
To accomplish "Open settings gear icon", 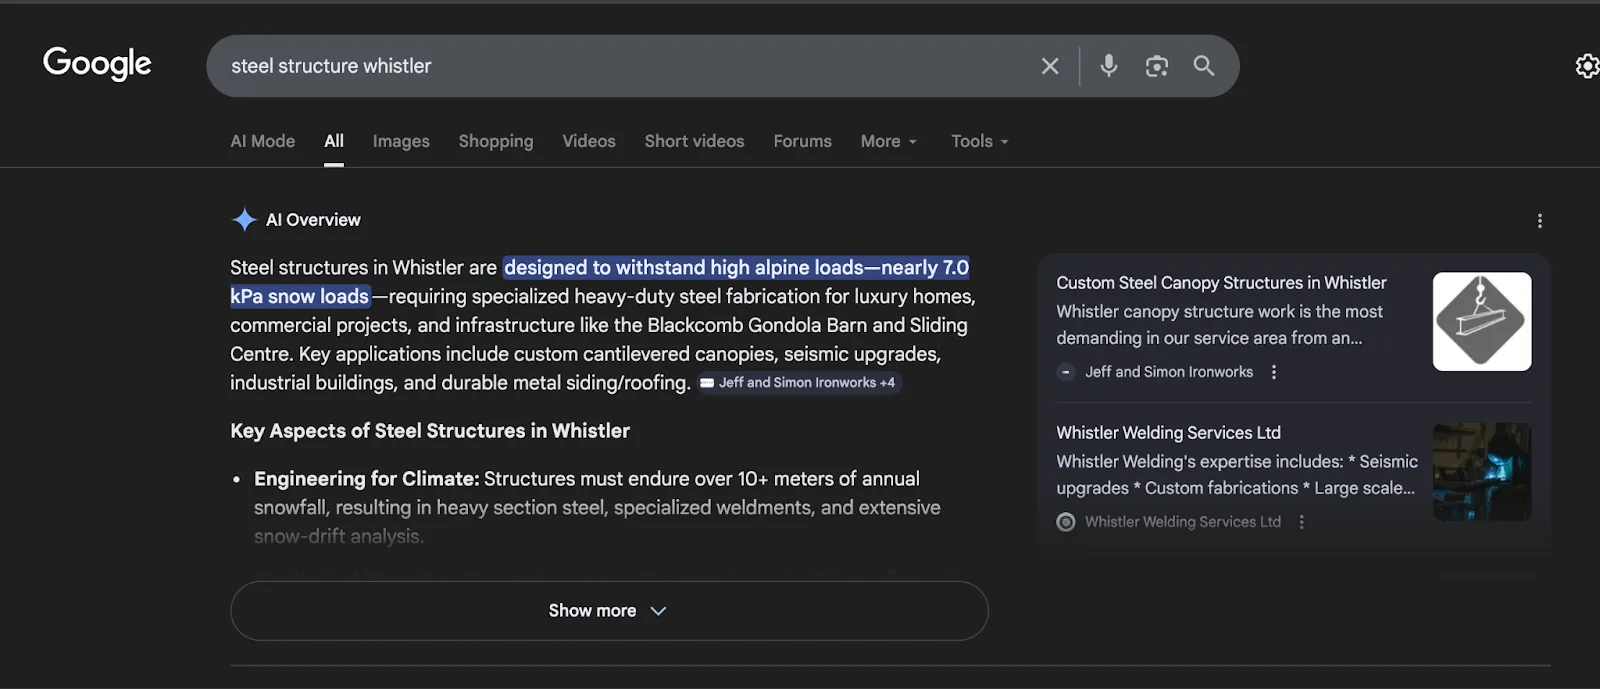I will tap(1587, 66).
